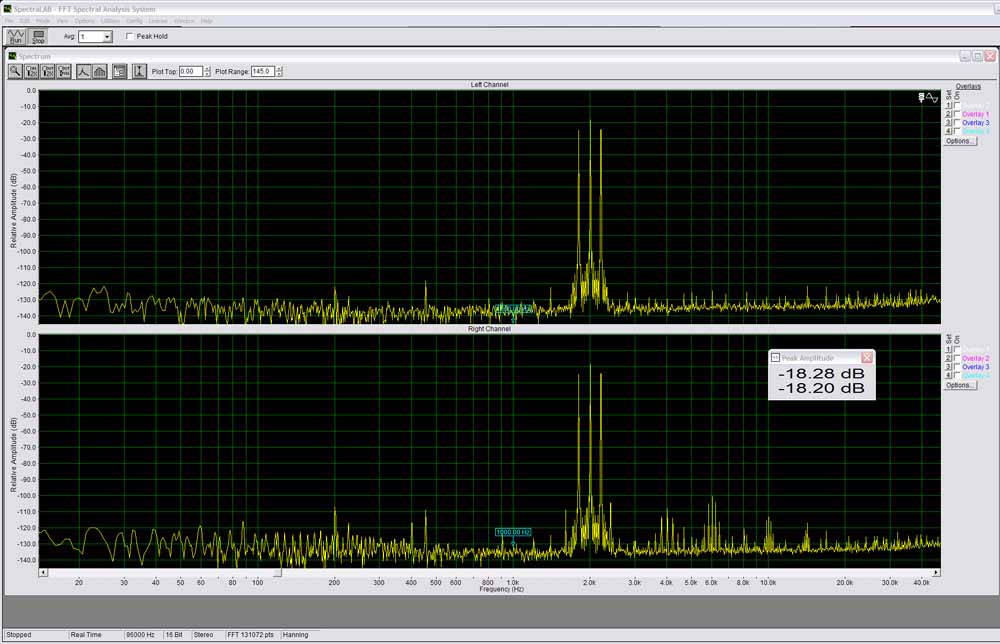Click the cyan marker label in left channel plot

click(x=513, y=309)
